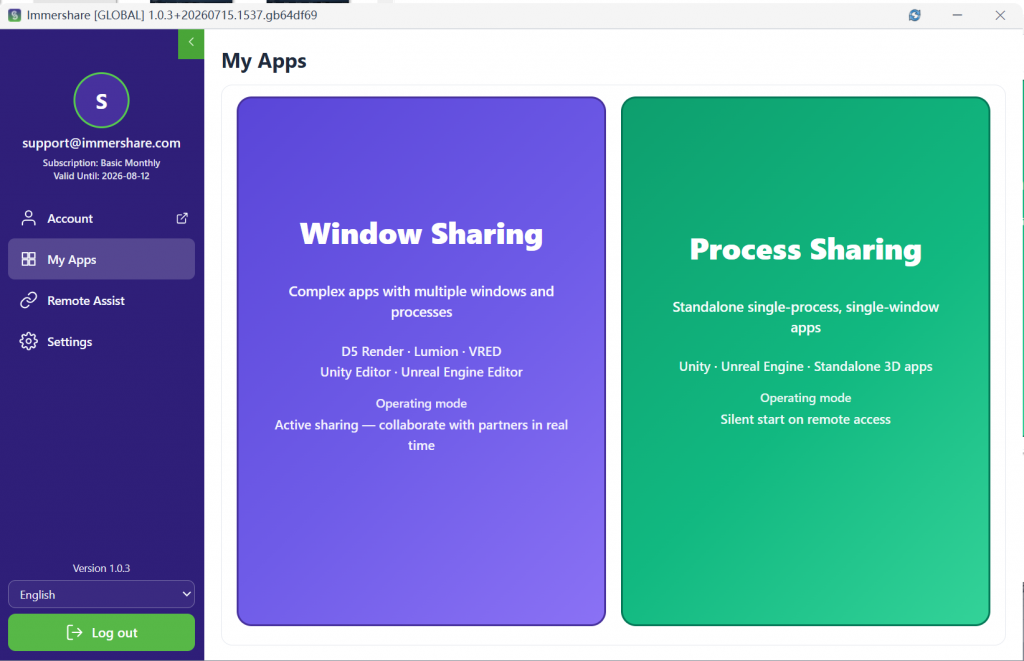Click the D5 Render · Lumion · VRED text
Viewport: 1024px width, 661px height.
421,351
